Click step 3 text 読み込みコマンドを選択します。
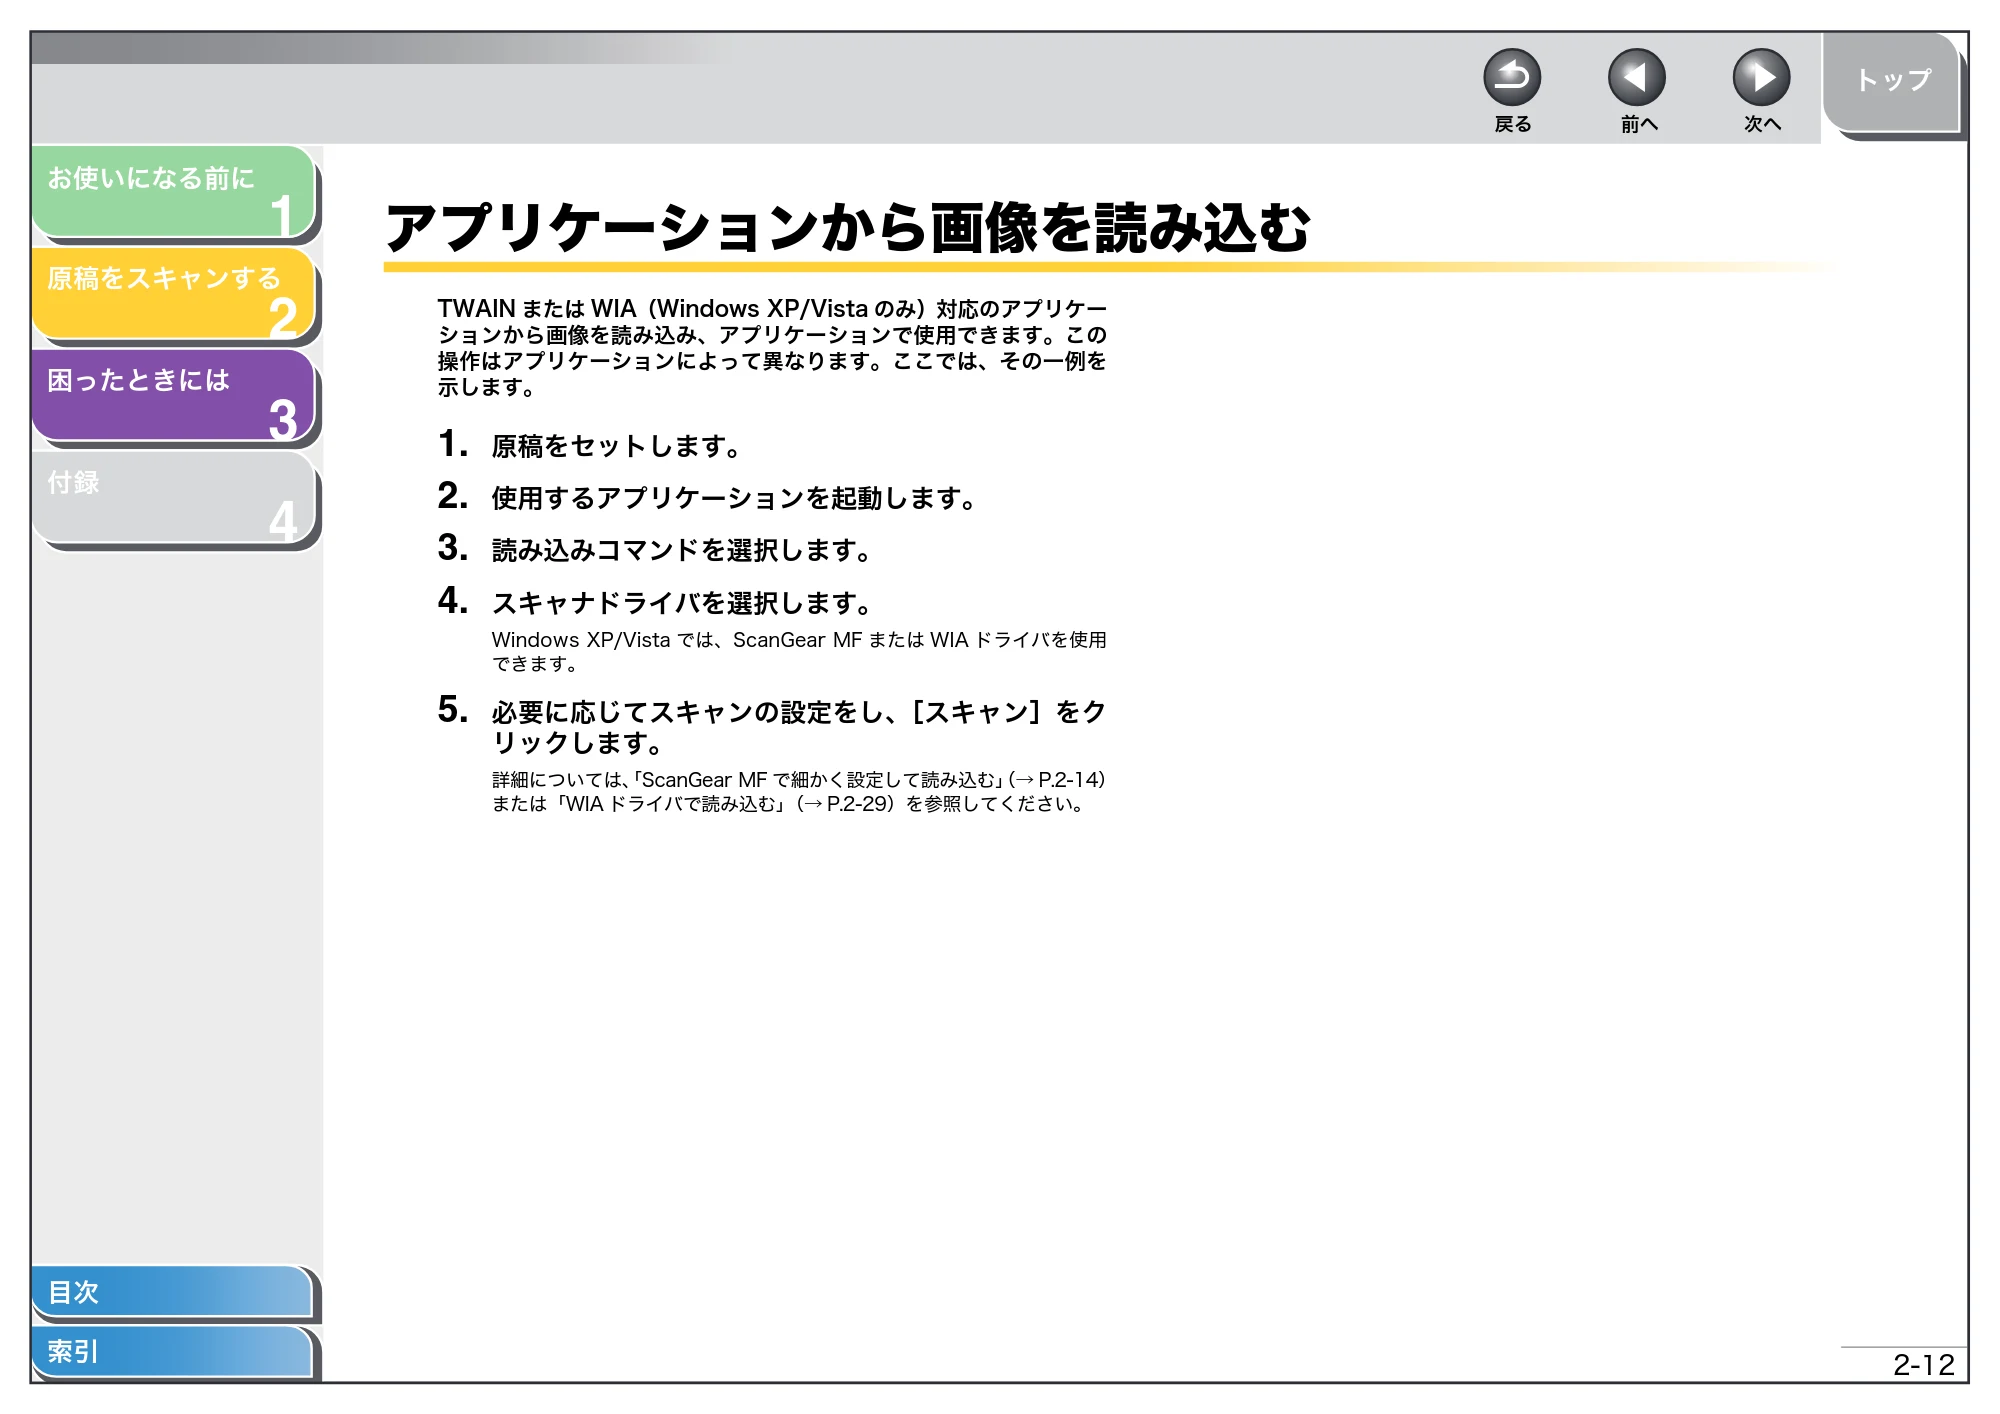The width and height of the screenshot is (2000, 1414). pyautogui.click(x=682, y=550)
